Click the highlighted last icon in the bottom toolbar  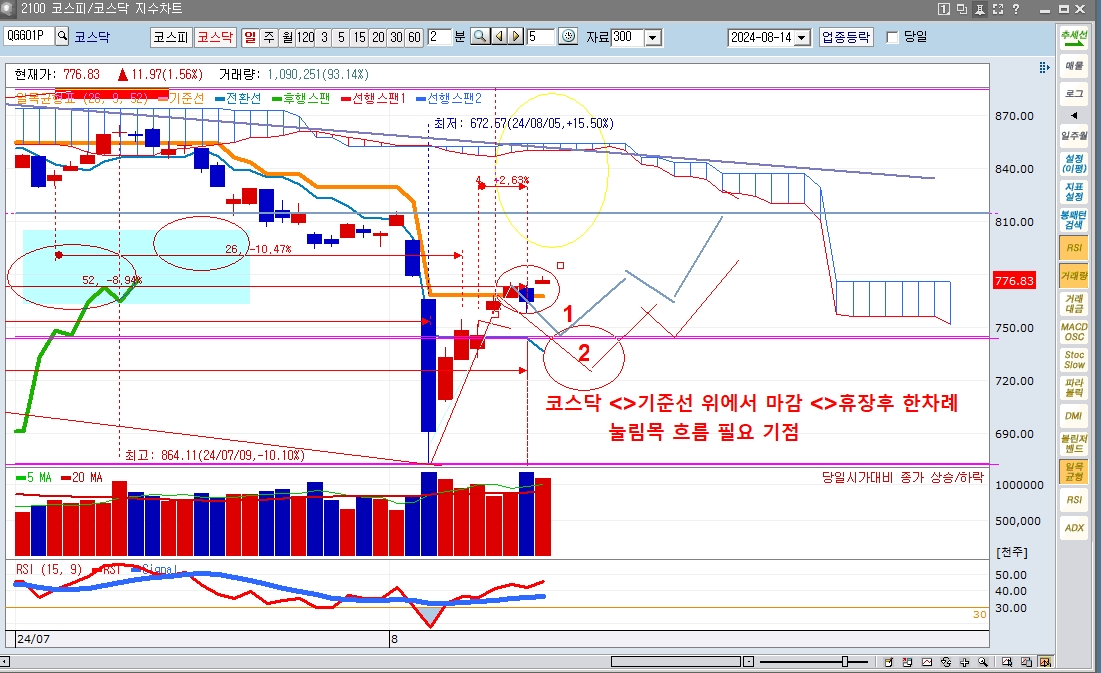[1046, 662]
